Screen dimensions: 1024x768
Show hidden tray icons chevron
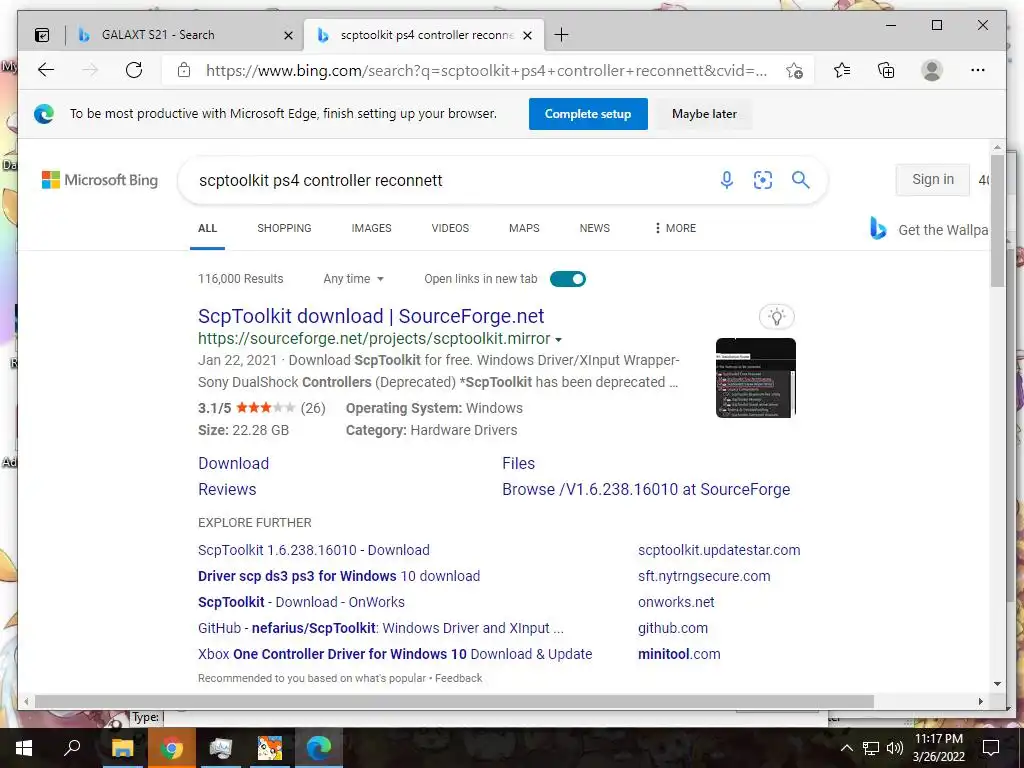click(846, 748)
